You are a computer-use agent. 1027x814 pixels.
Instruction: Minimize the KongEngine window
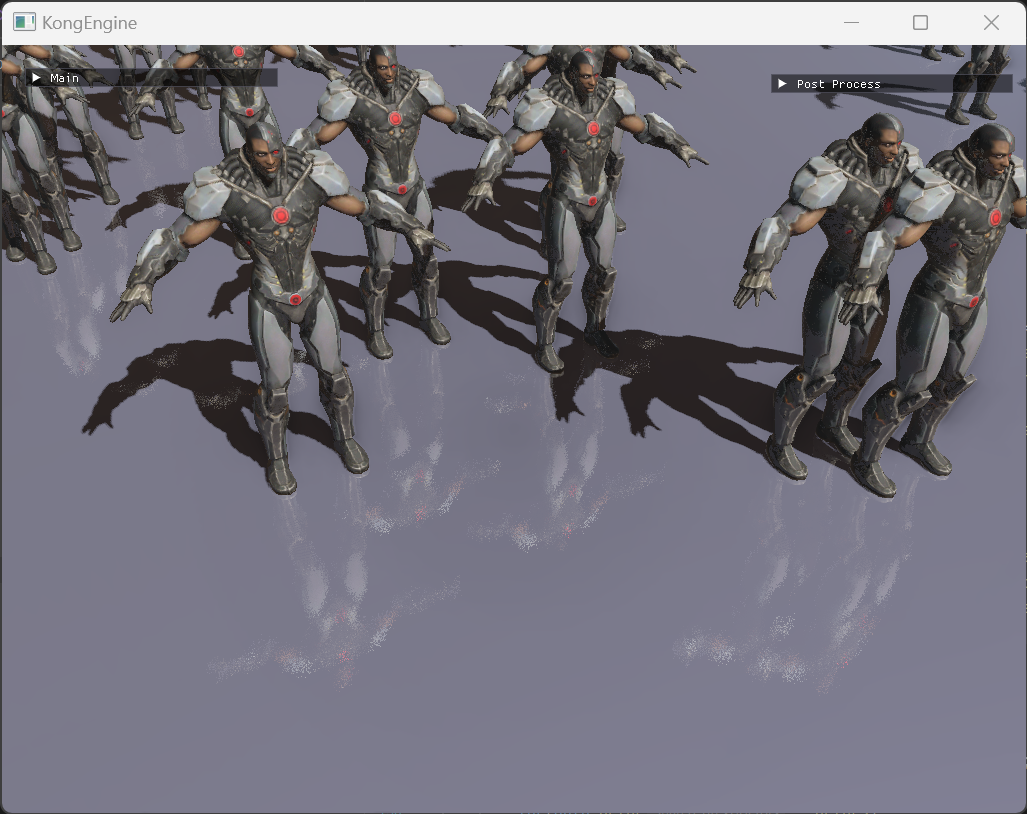(851, 22)
